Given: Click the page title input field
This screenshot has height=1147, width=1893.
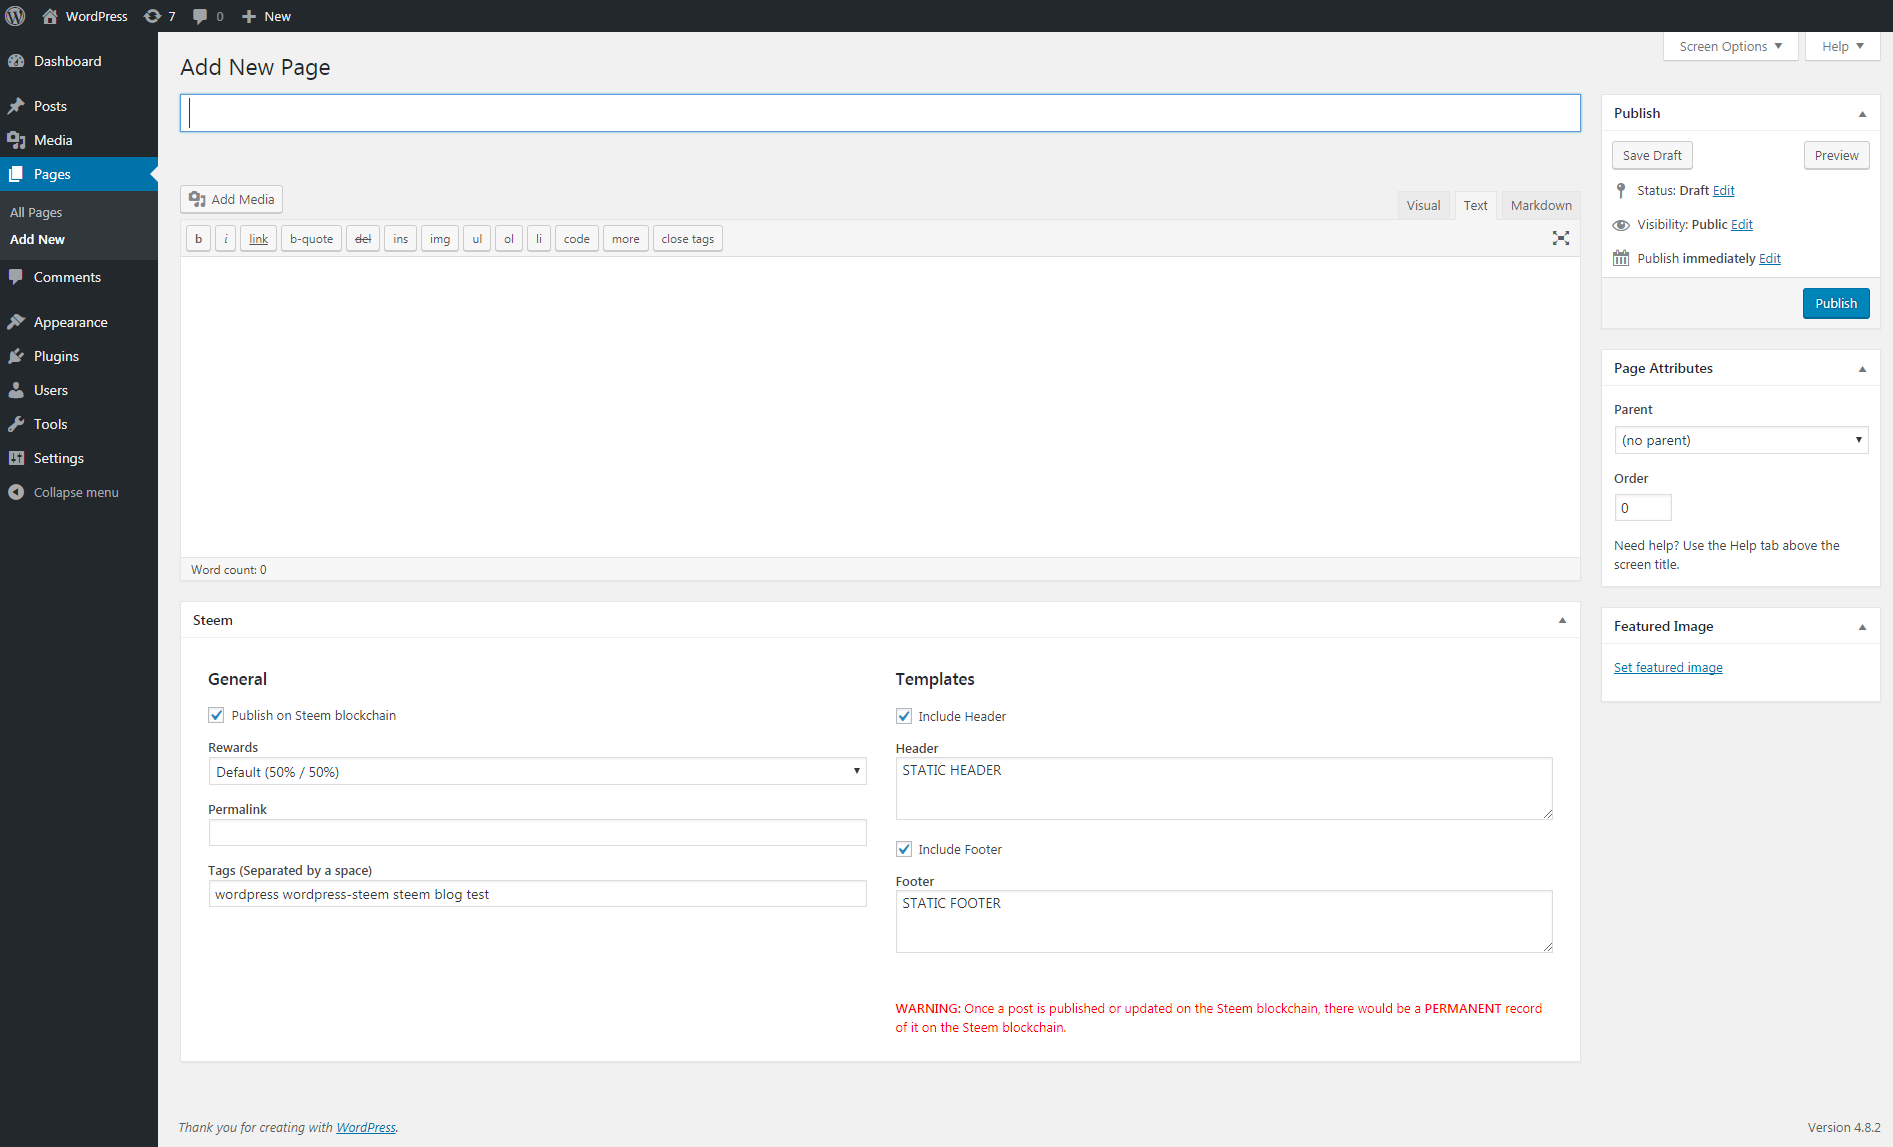Looking at the screenshot, I should tap(880, 113).
